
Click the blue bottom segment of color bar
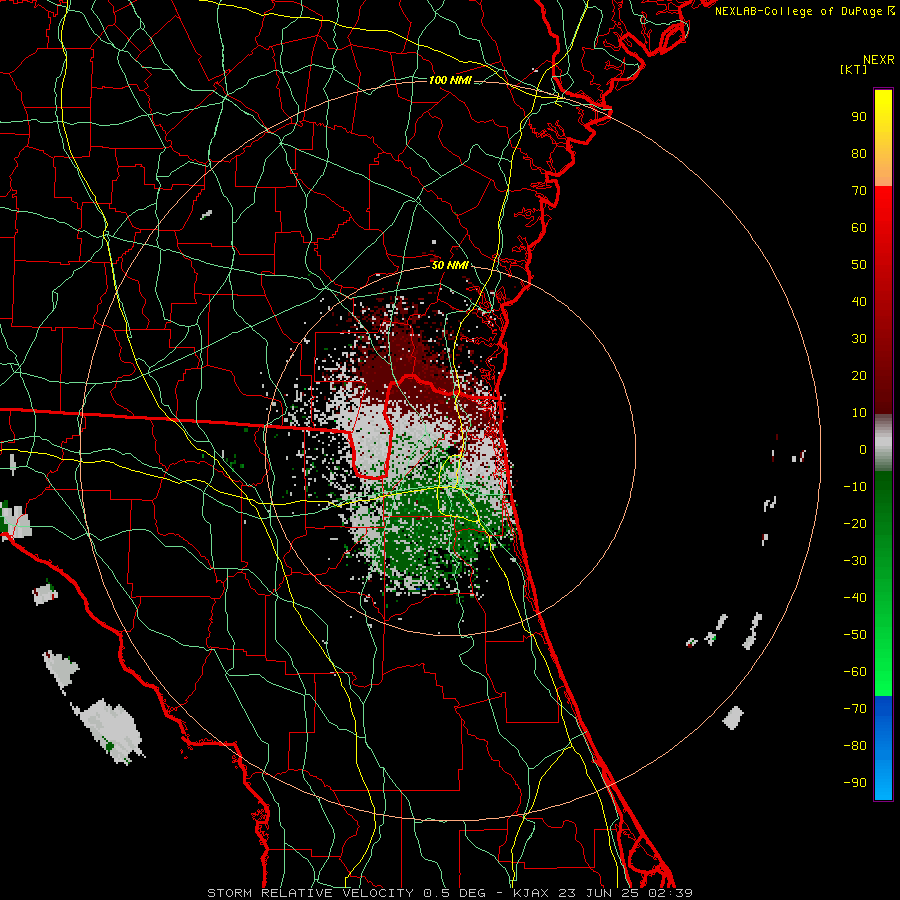click(883, 748)
